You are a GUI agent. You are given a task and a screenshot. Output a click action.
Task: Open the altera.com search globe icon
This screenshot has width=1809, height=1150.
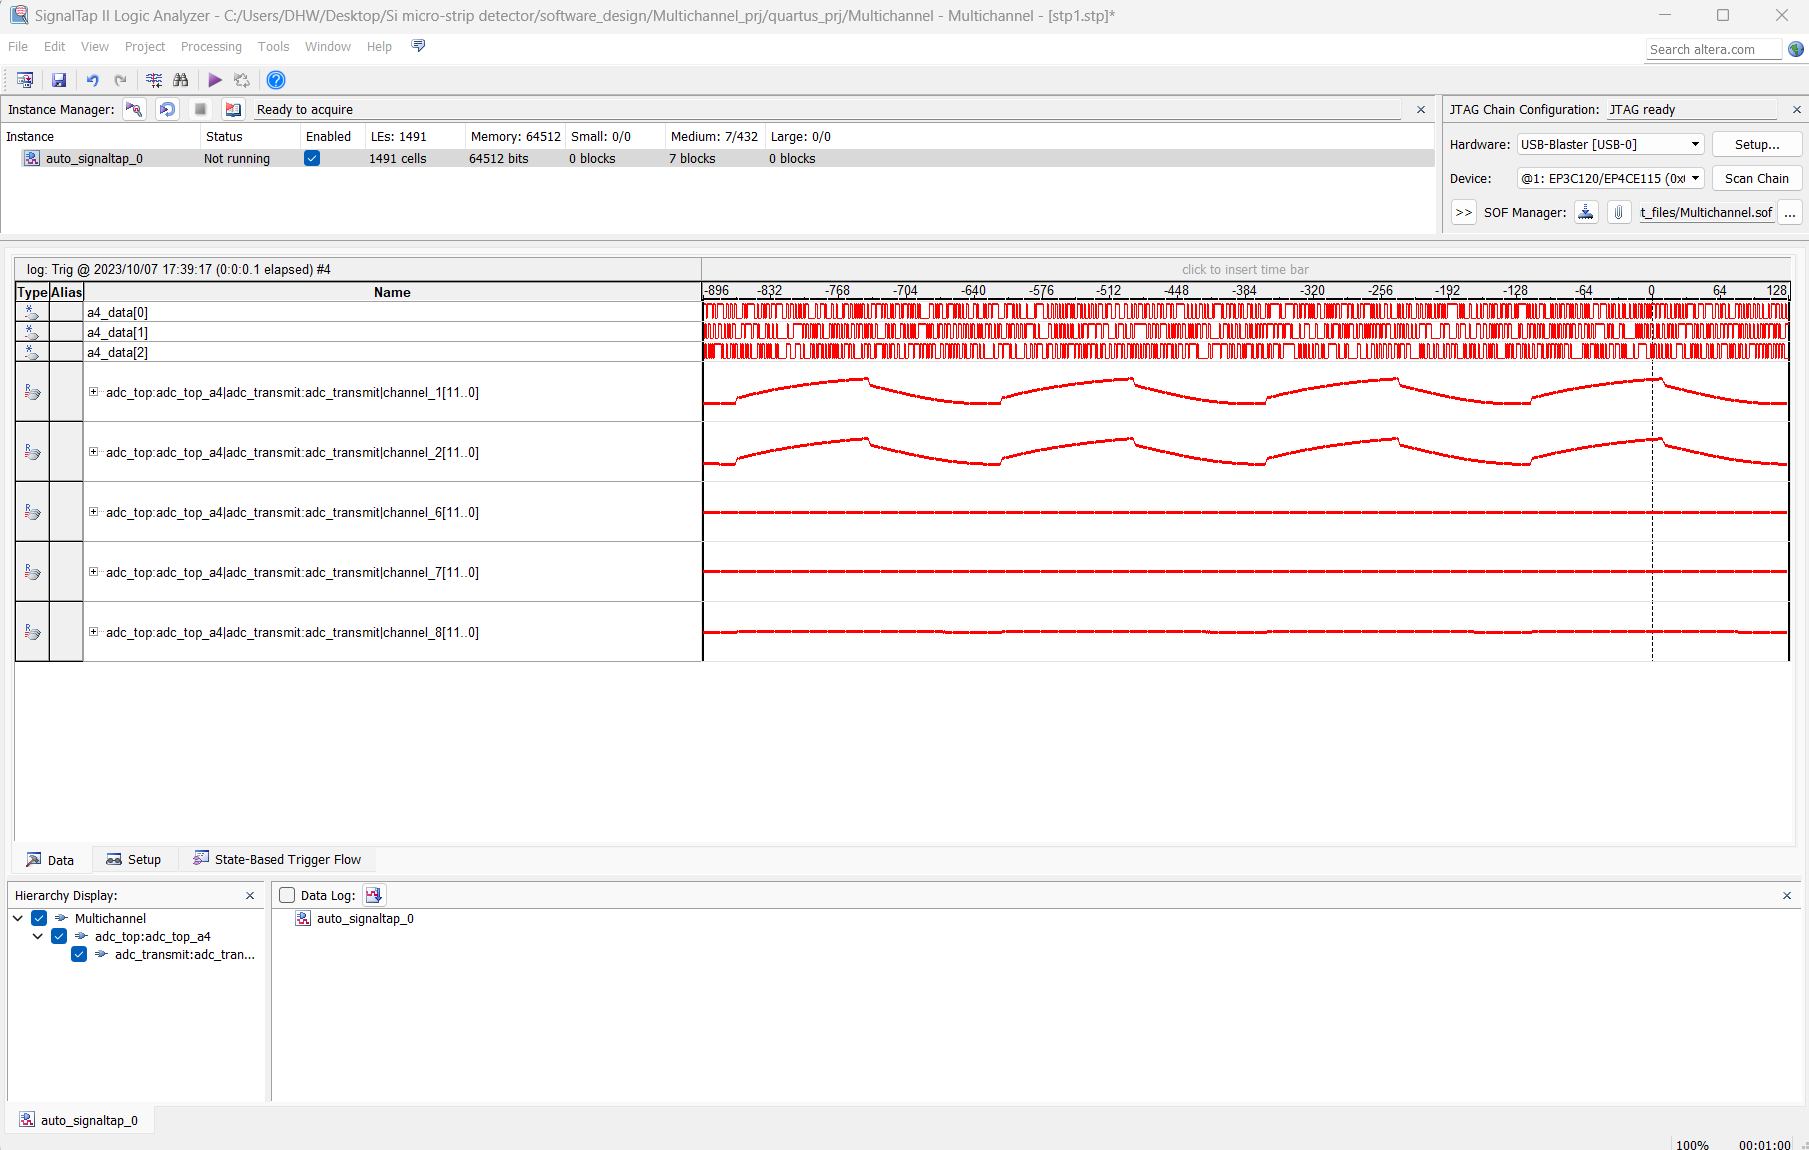pos(1796,49)
